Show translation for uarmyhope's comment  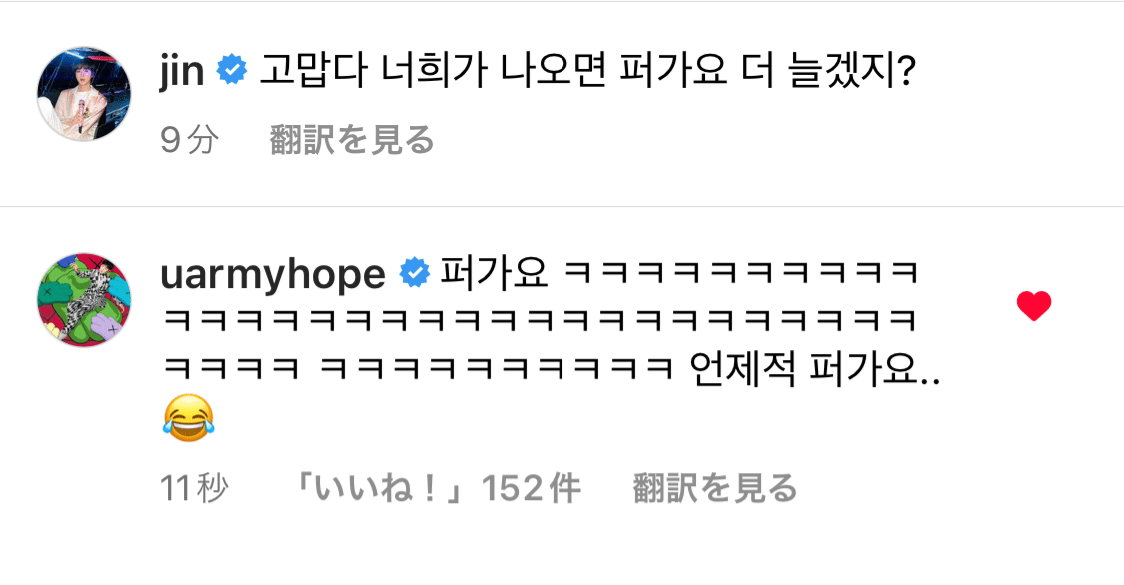[x=715, y=488]
